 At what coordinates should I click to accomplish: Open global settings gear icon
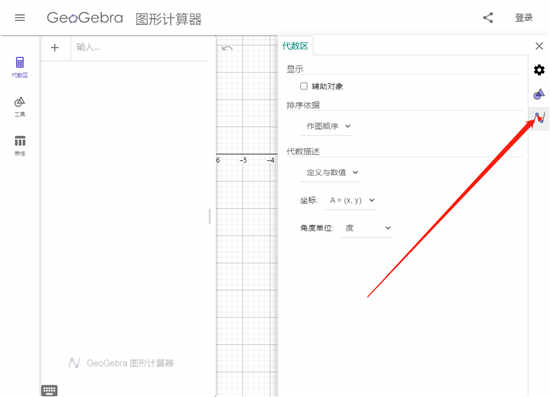pyautogui.click(x=539, y=70)
